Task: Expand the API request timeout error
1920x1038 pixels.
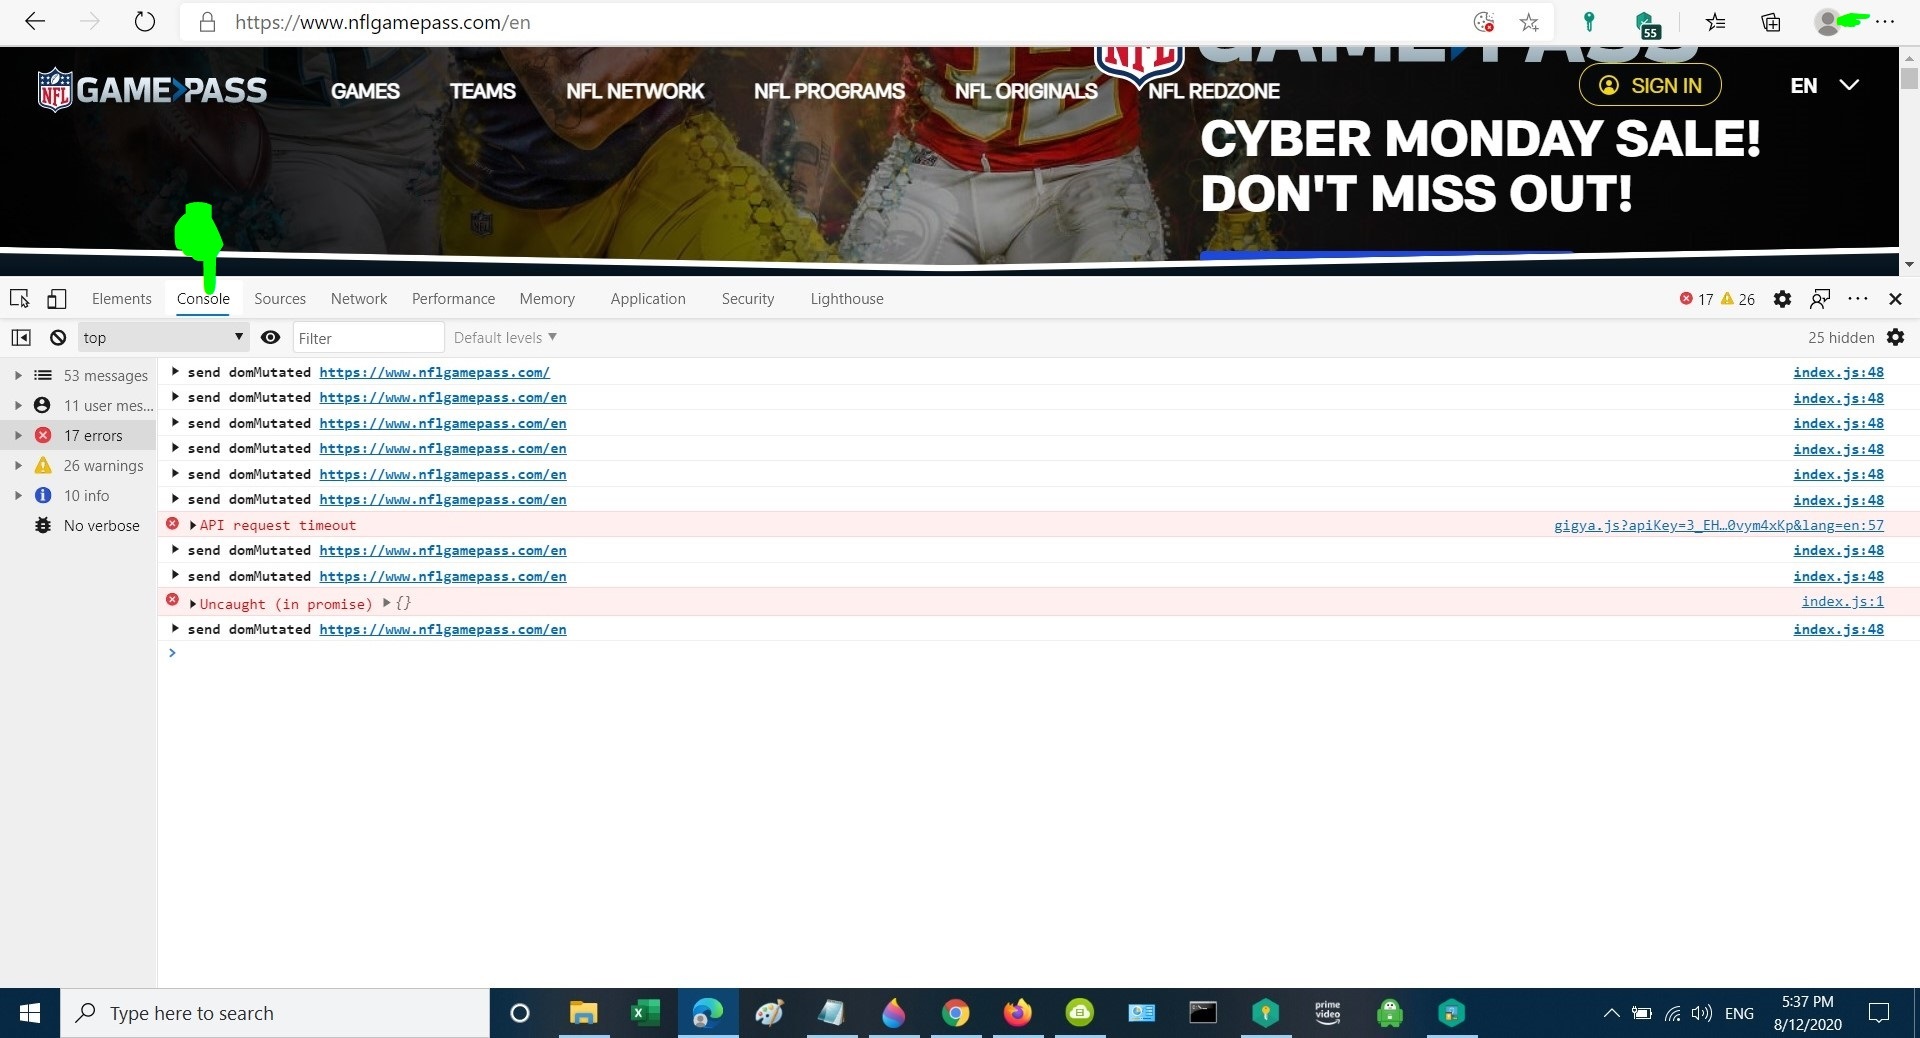Action: tap(192, 525)
